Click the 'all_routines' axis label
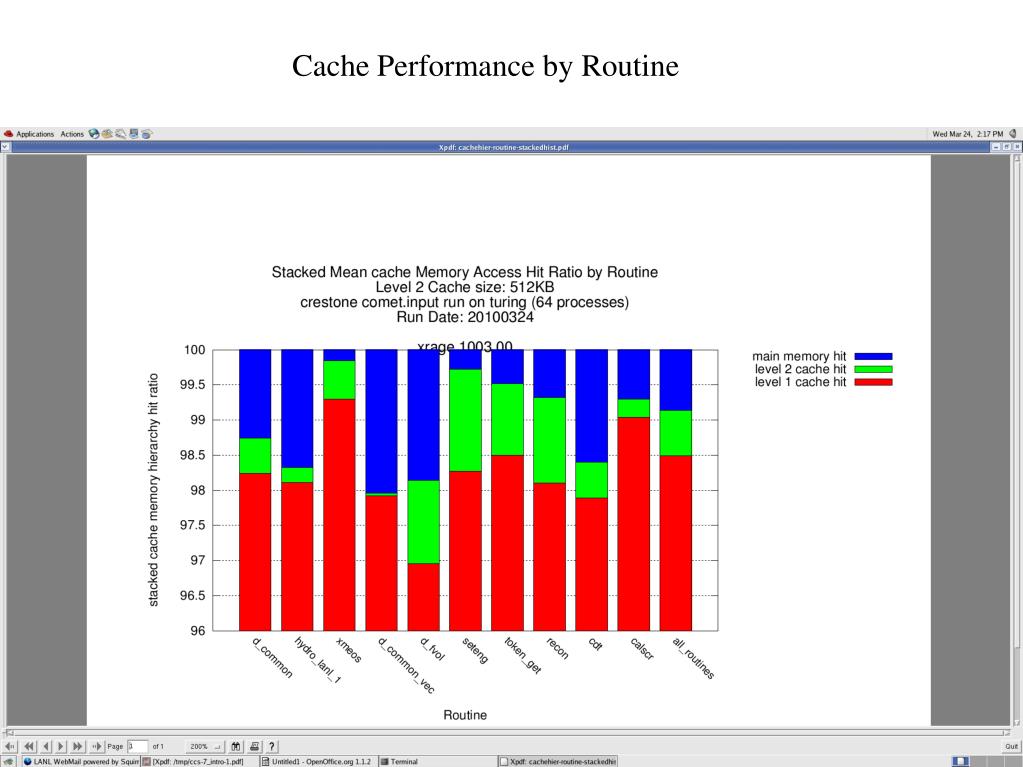1023x767 pixels. [x=694, y=658]
